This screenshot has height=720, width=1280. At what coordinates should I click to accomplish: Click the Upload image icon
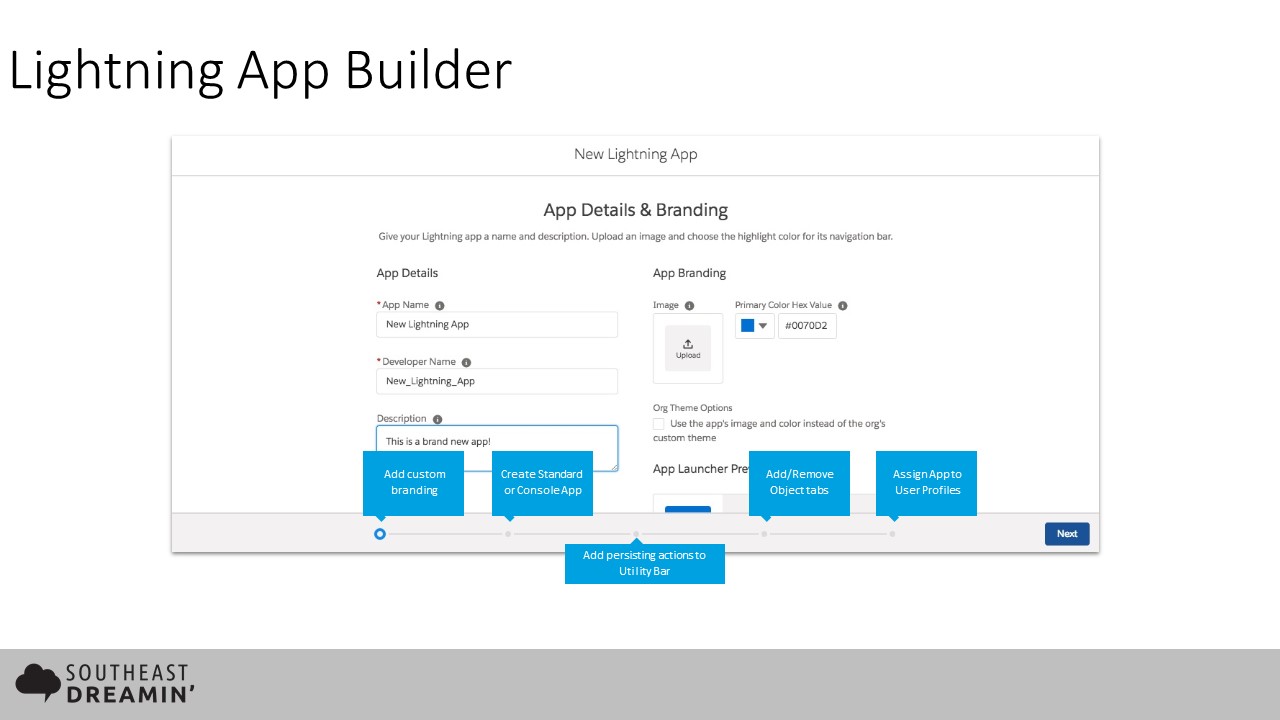[x=688, y=348]
